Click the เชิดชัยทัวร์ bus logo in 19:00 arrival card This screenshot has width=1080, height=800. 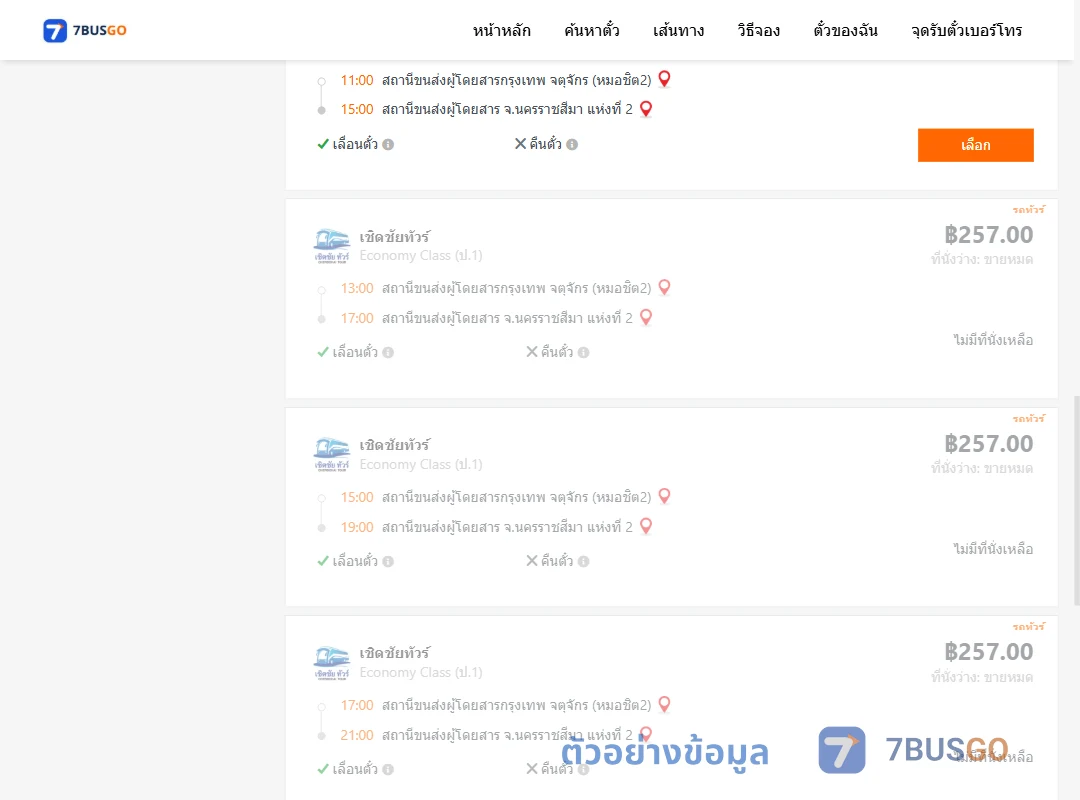[x=332, y=455]
